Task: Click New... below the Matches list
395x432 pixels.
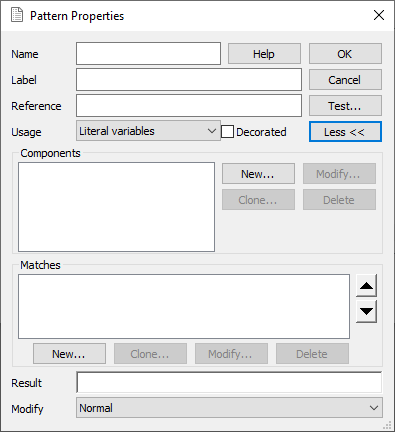Action: 69,354
